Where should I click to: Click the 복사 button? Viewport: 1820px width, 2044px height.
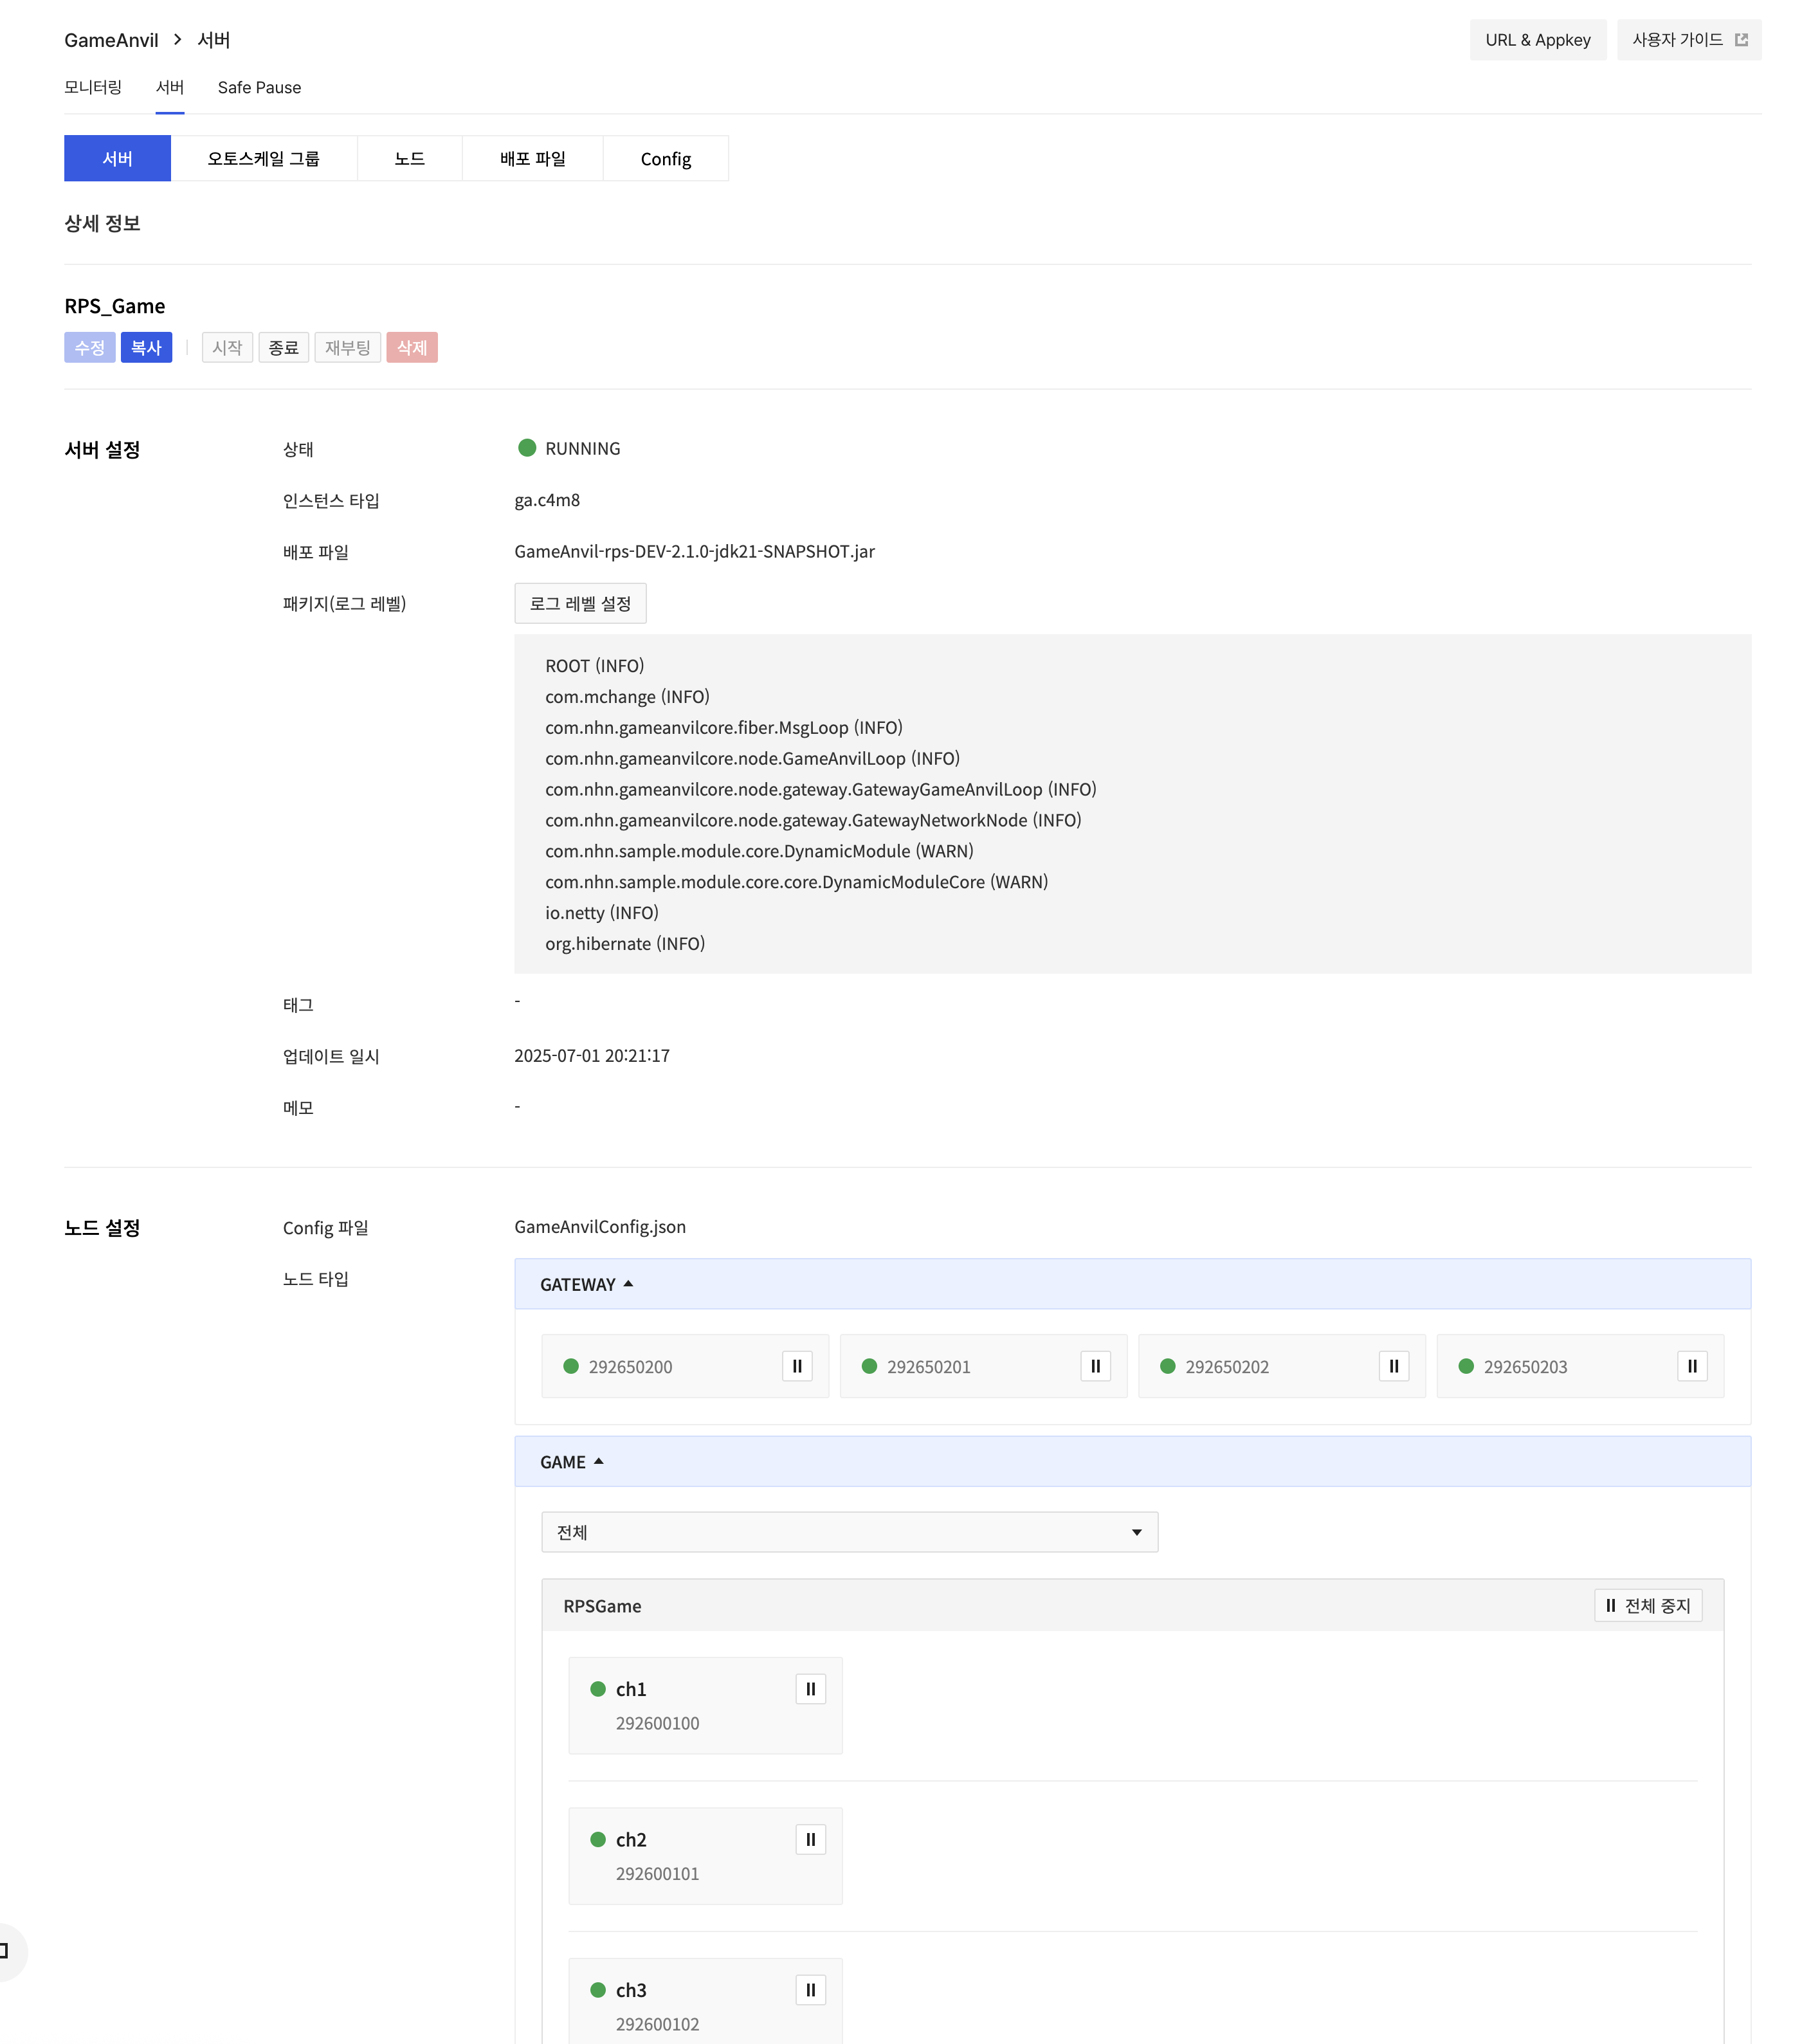pos(146,348)
